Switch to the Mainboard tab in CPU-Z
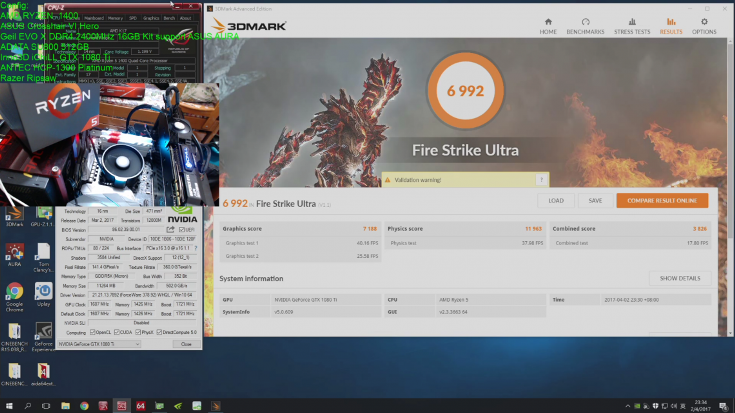735x413 pixels. [94, 18]
